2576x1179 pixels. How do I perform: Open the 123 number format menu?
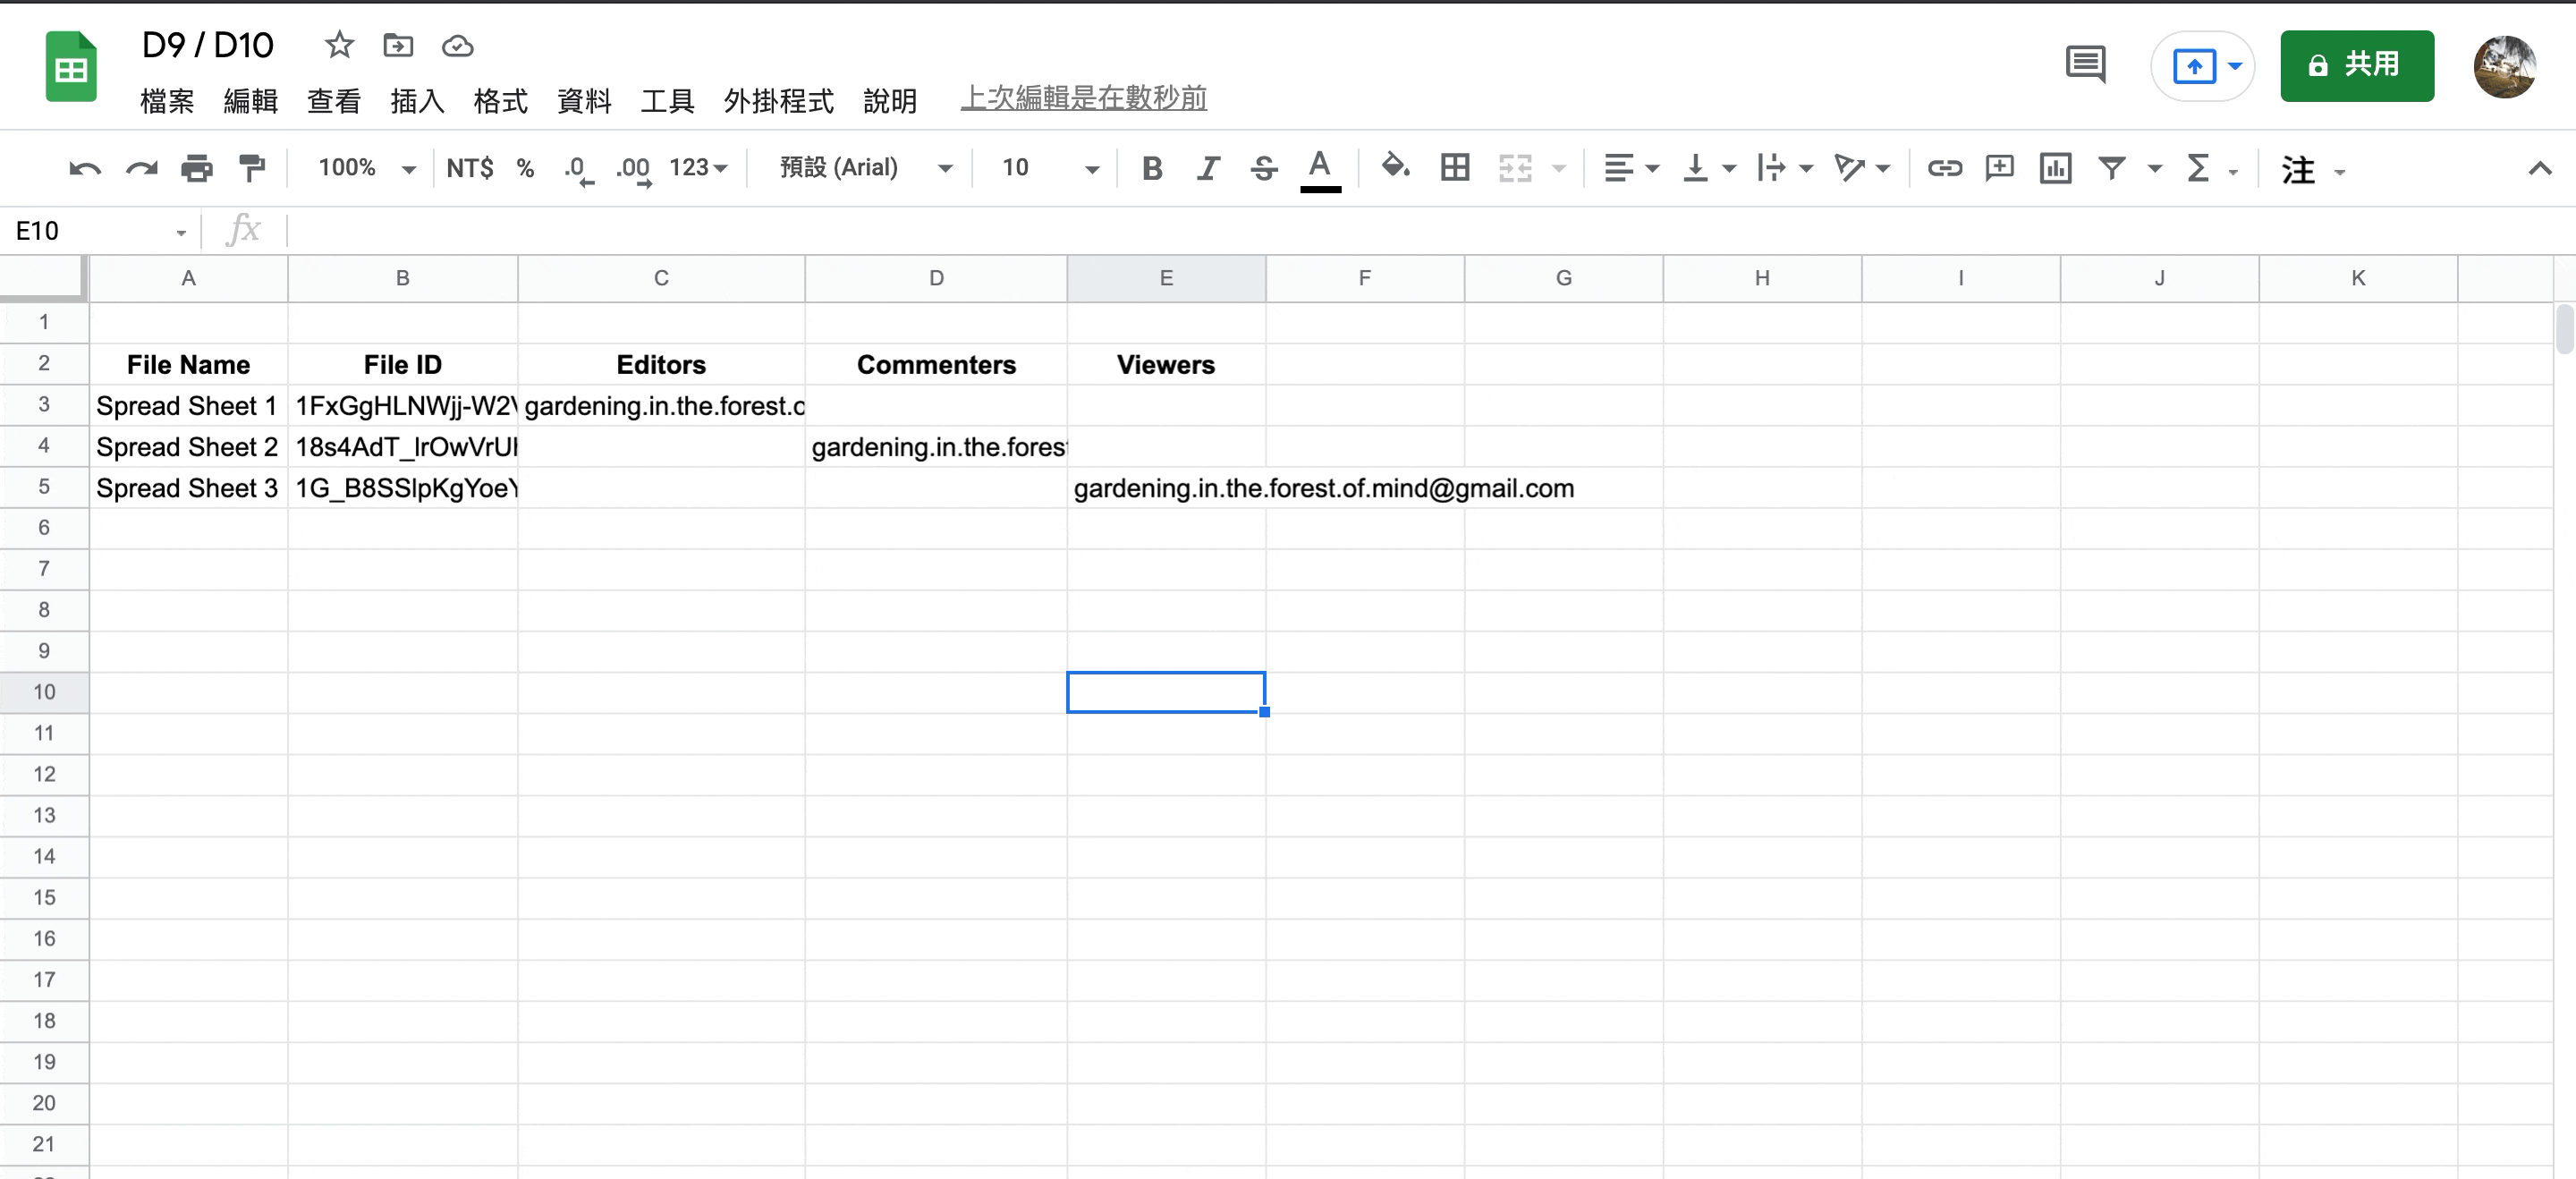tap(698, 168)
